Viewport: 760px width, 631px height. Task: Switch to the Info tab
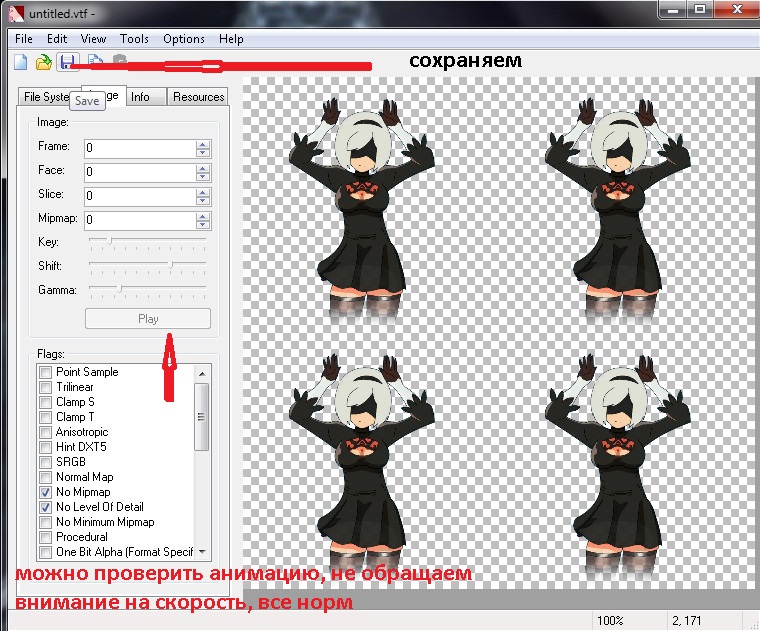(145, 97)
